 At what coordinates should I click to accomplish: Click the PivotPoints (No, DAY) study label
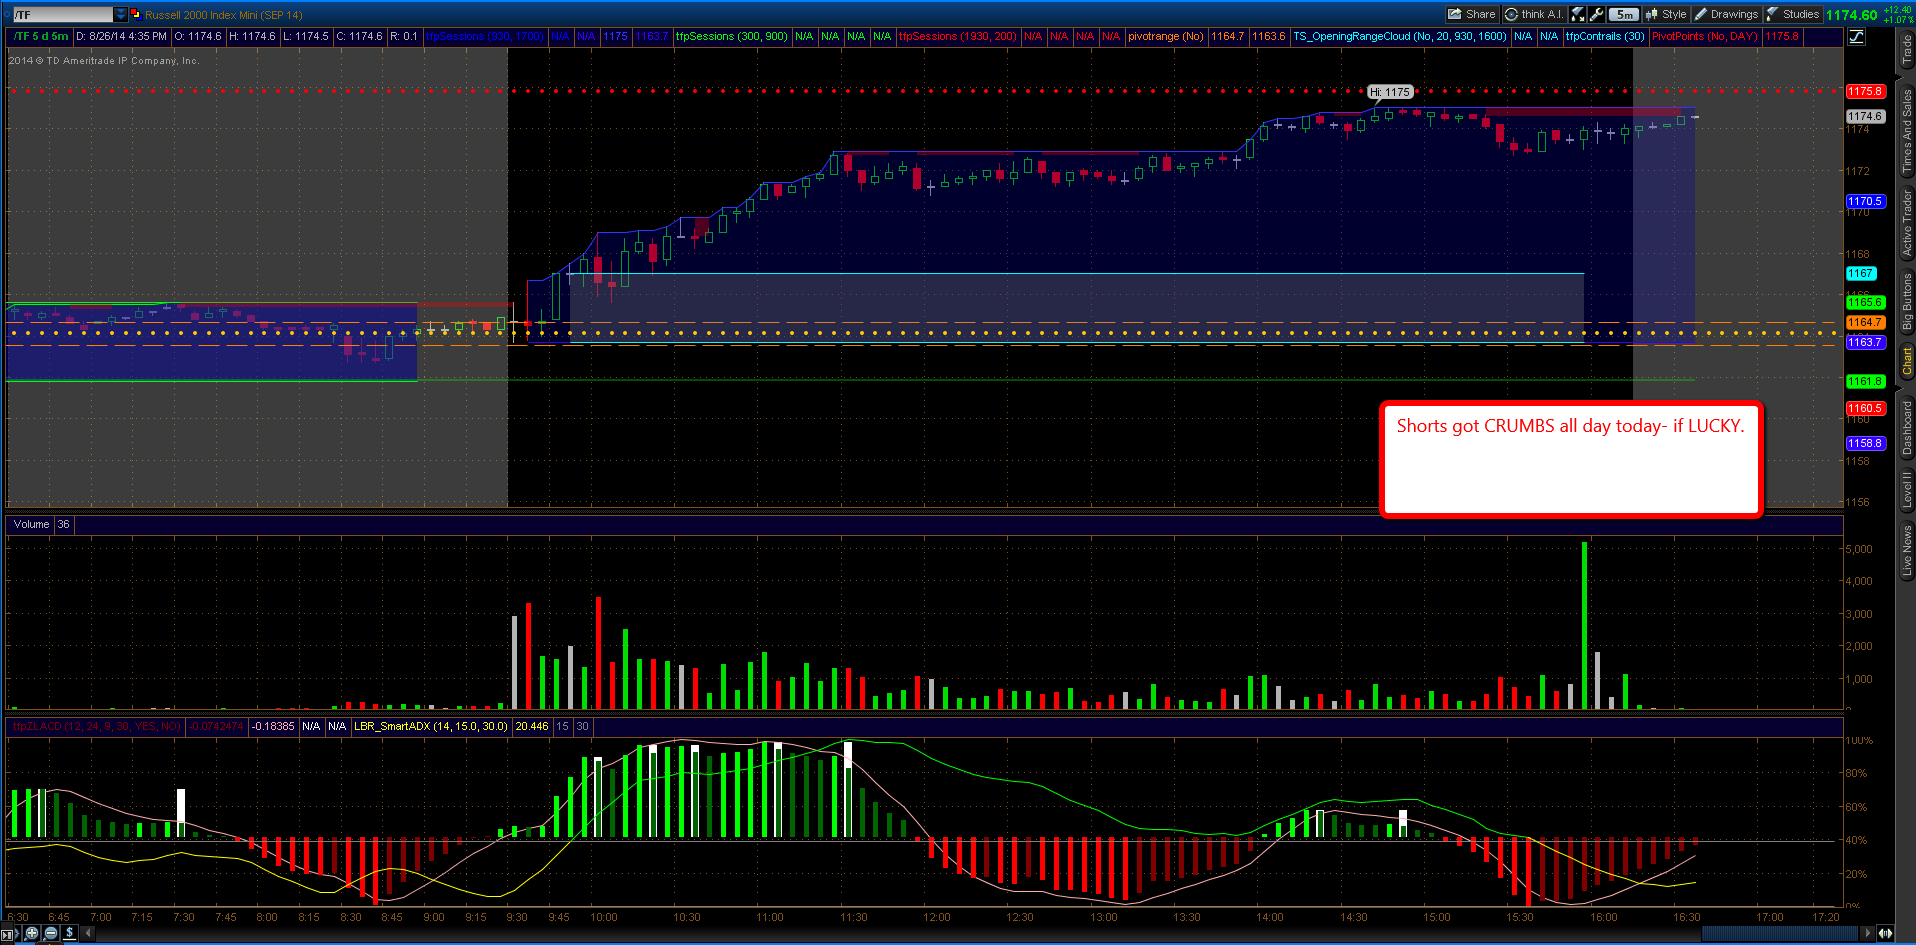pyautogui.click(x=1704, y=36)
